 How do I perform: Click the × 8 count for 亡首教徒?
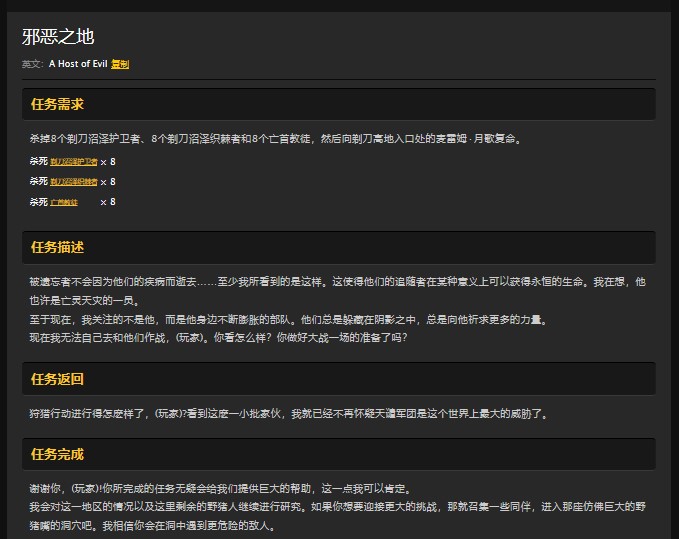point(108,202)
